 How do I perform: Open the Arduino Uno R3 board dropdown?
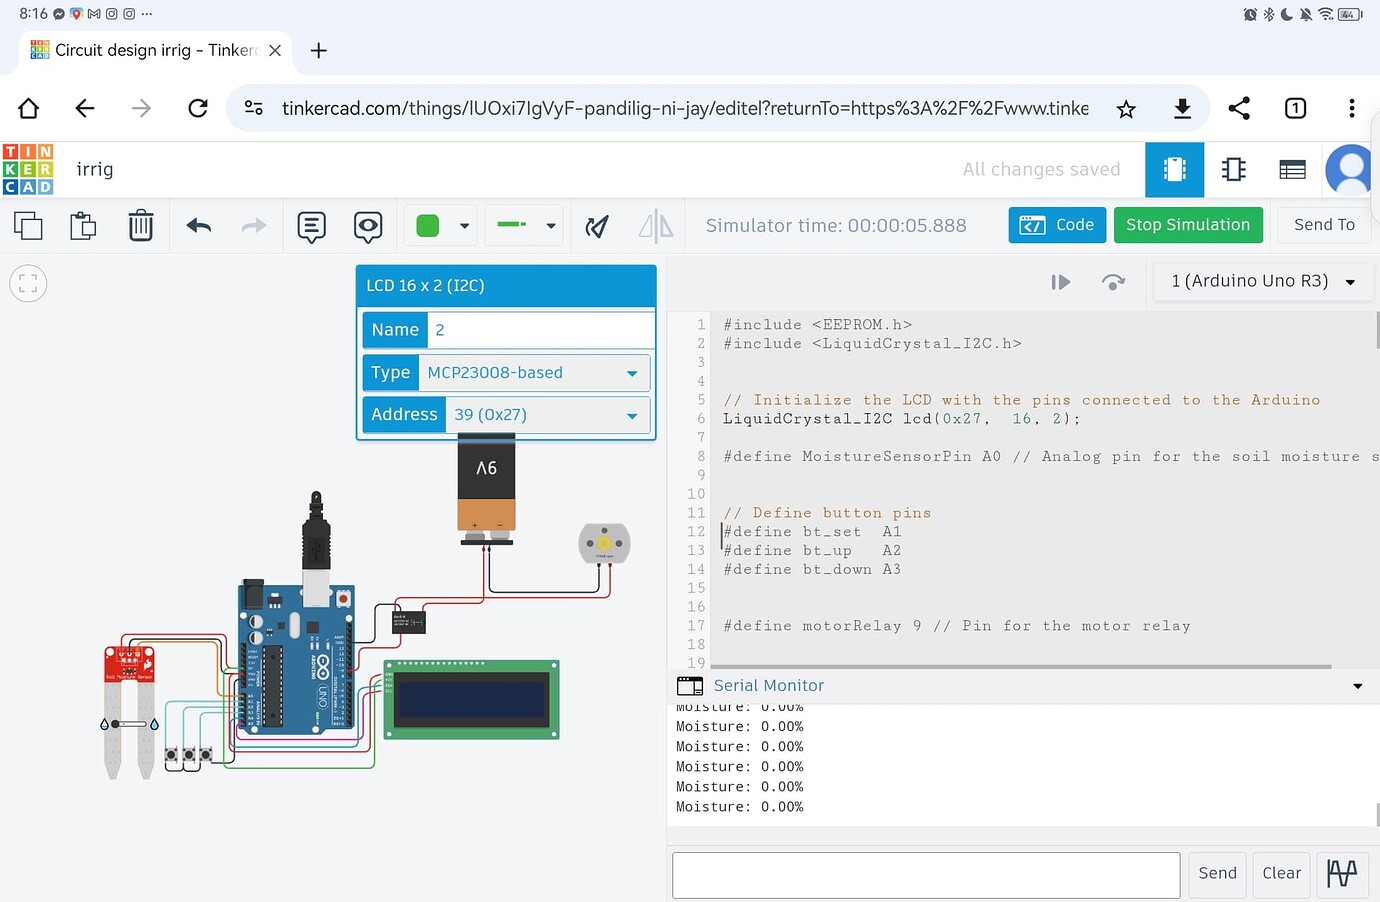(x=1262, y=281)
